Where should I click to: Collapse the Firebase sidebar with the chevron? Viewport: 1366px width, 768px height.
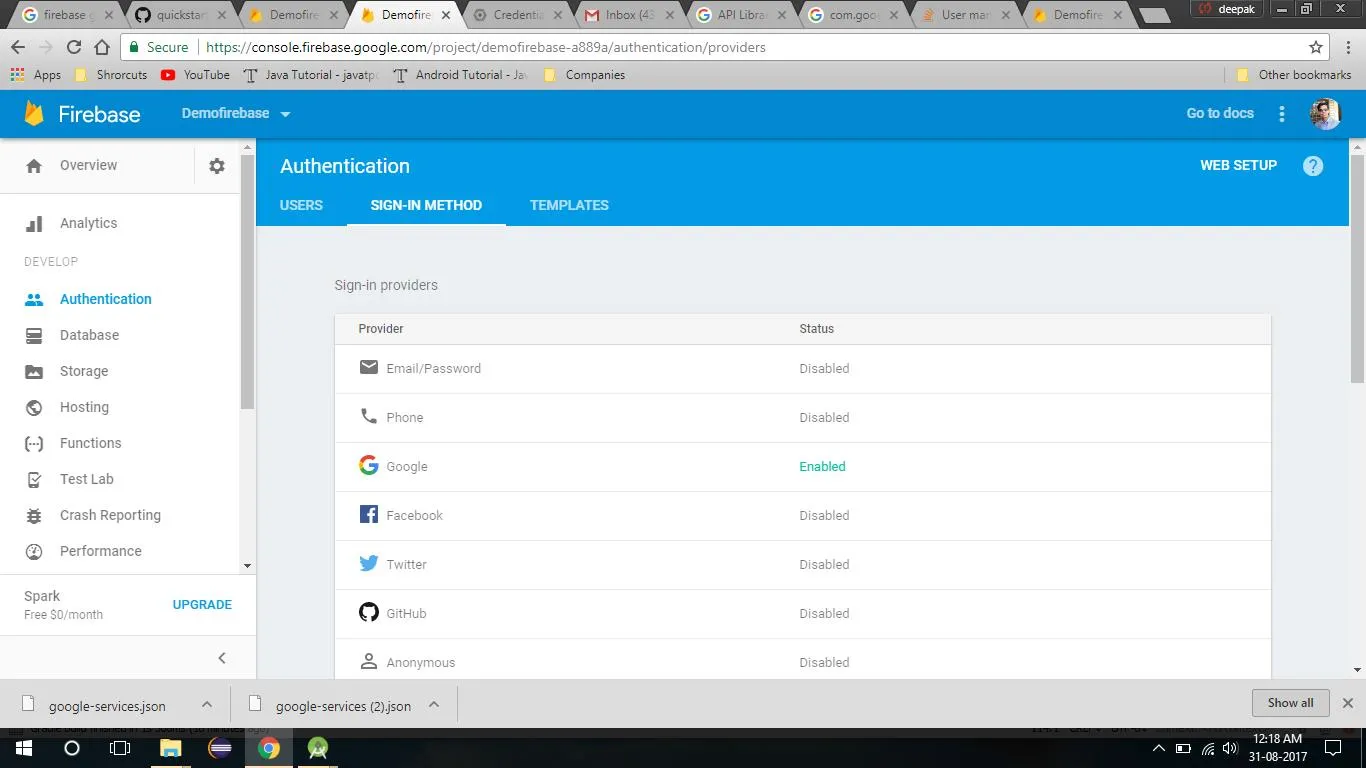(222, 658)
